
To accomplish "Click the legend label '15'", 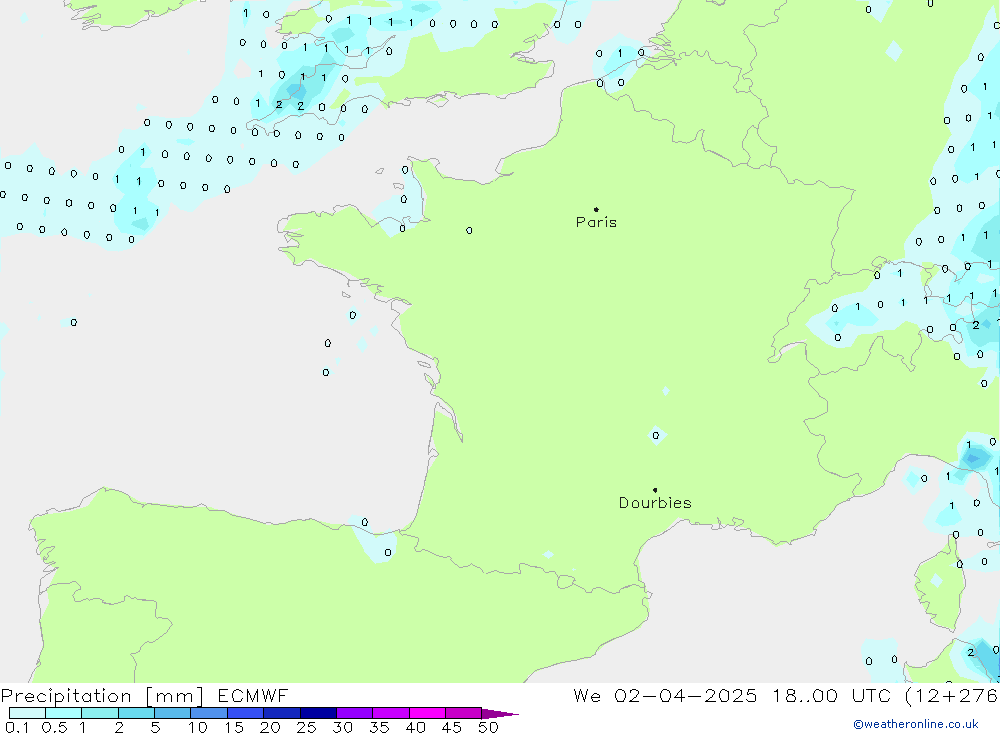I will [x=234, y=727].
